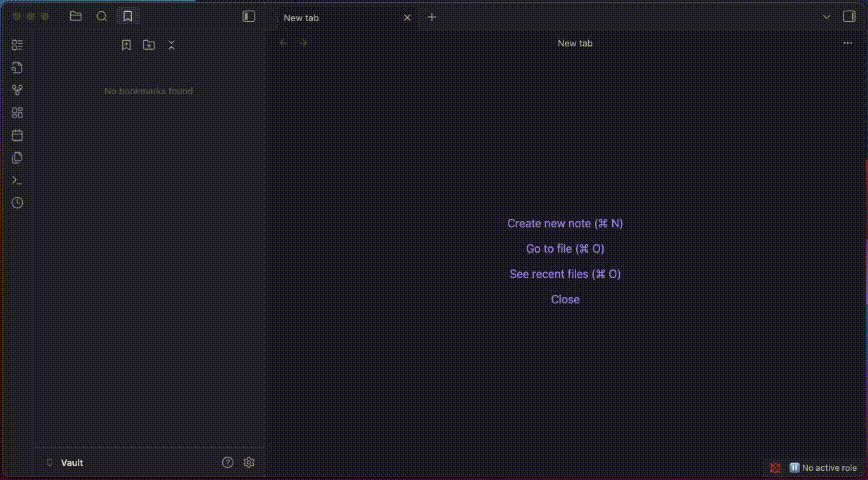Viewport: 868px width, 480px height.
Task: Open the Vault switcher
Action: click(65, 463)
